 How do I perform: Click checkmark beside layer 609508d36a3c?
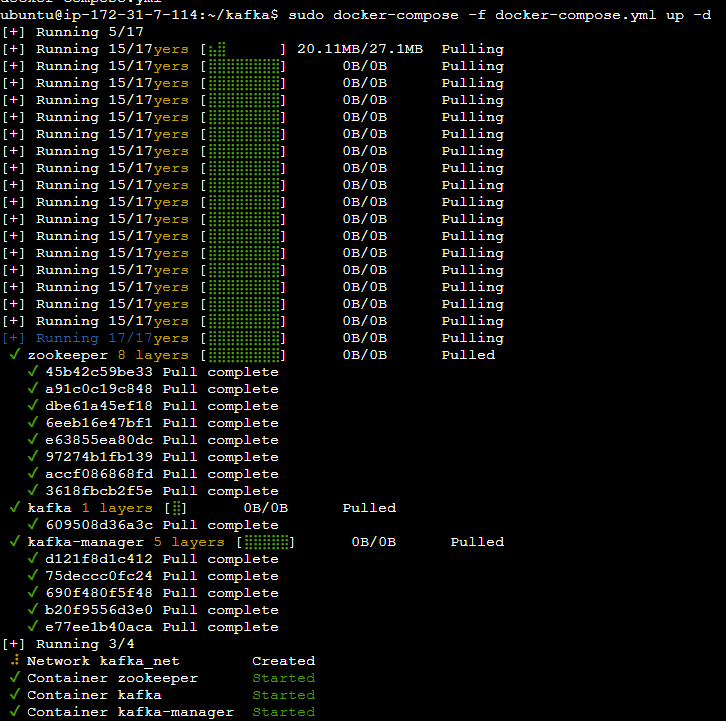(32, 524)
